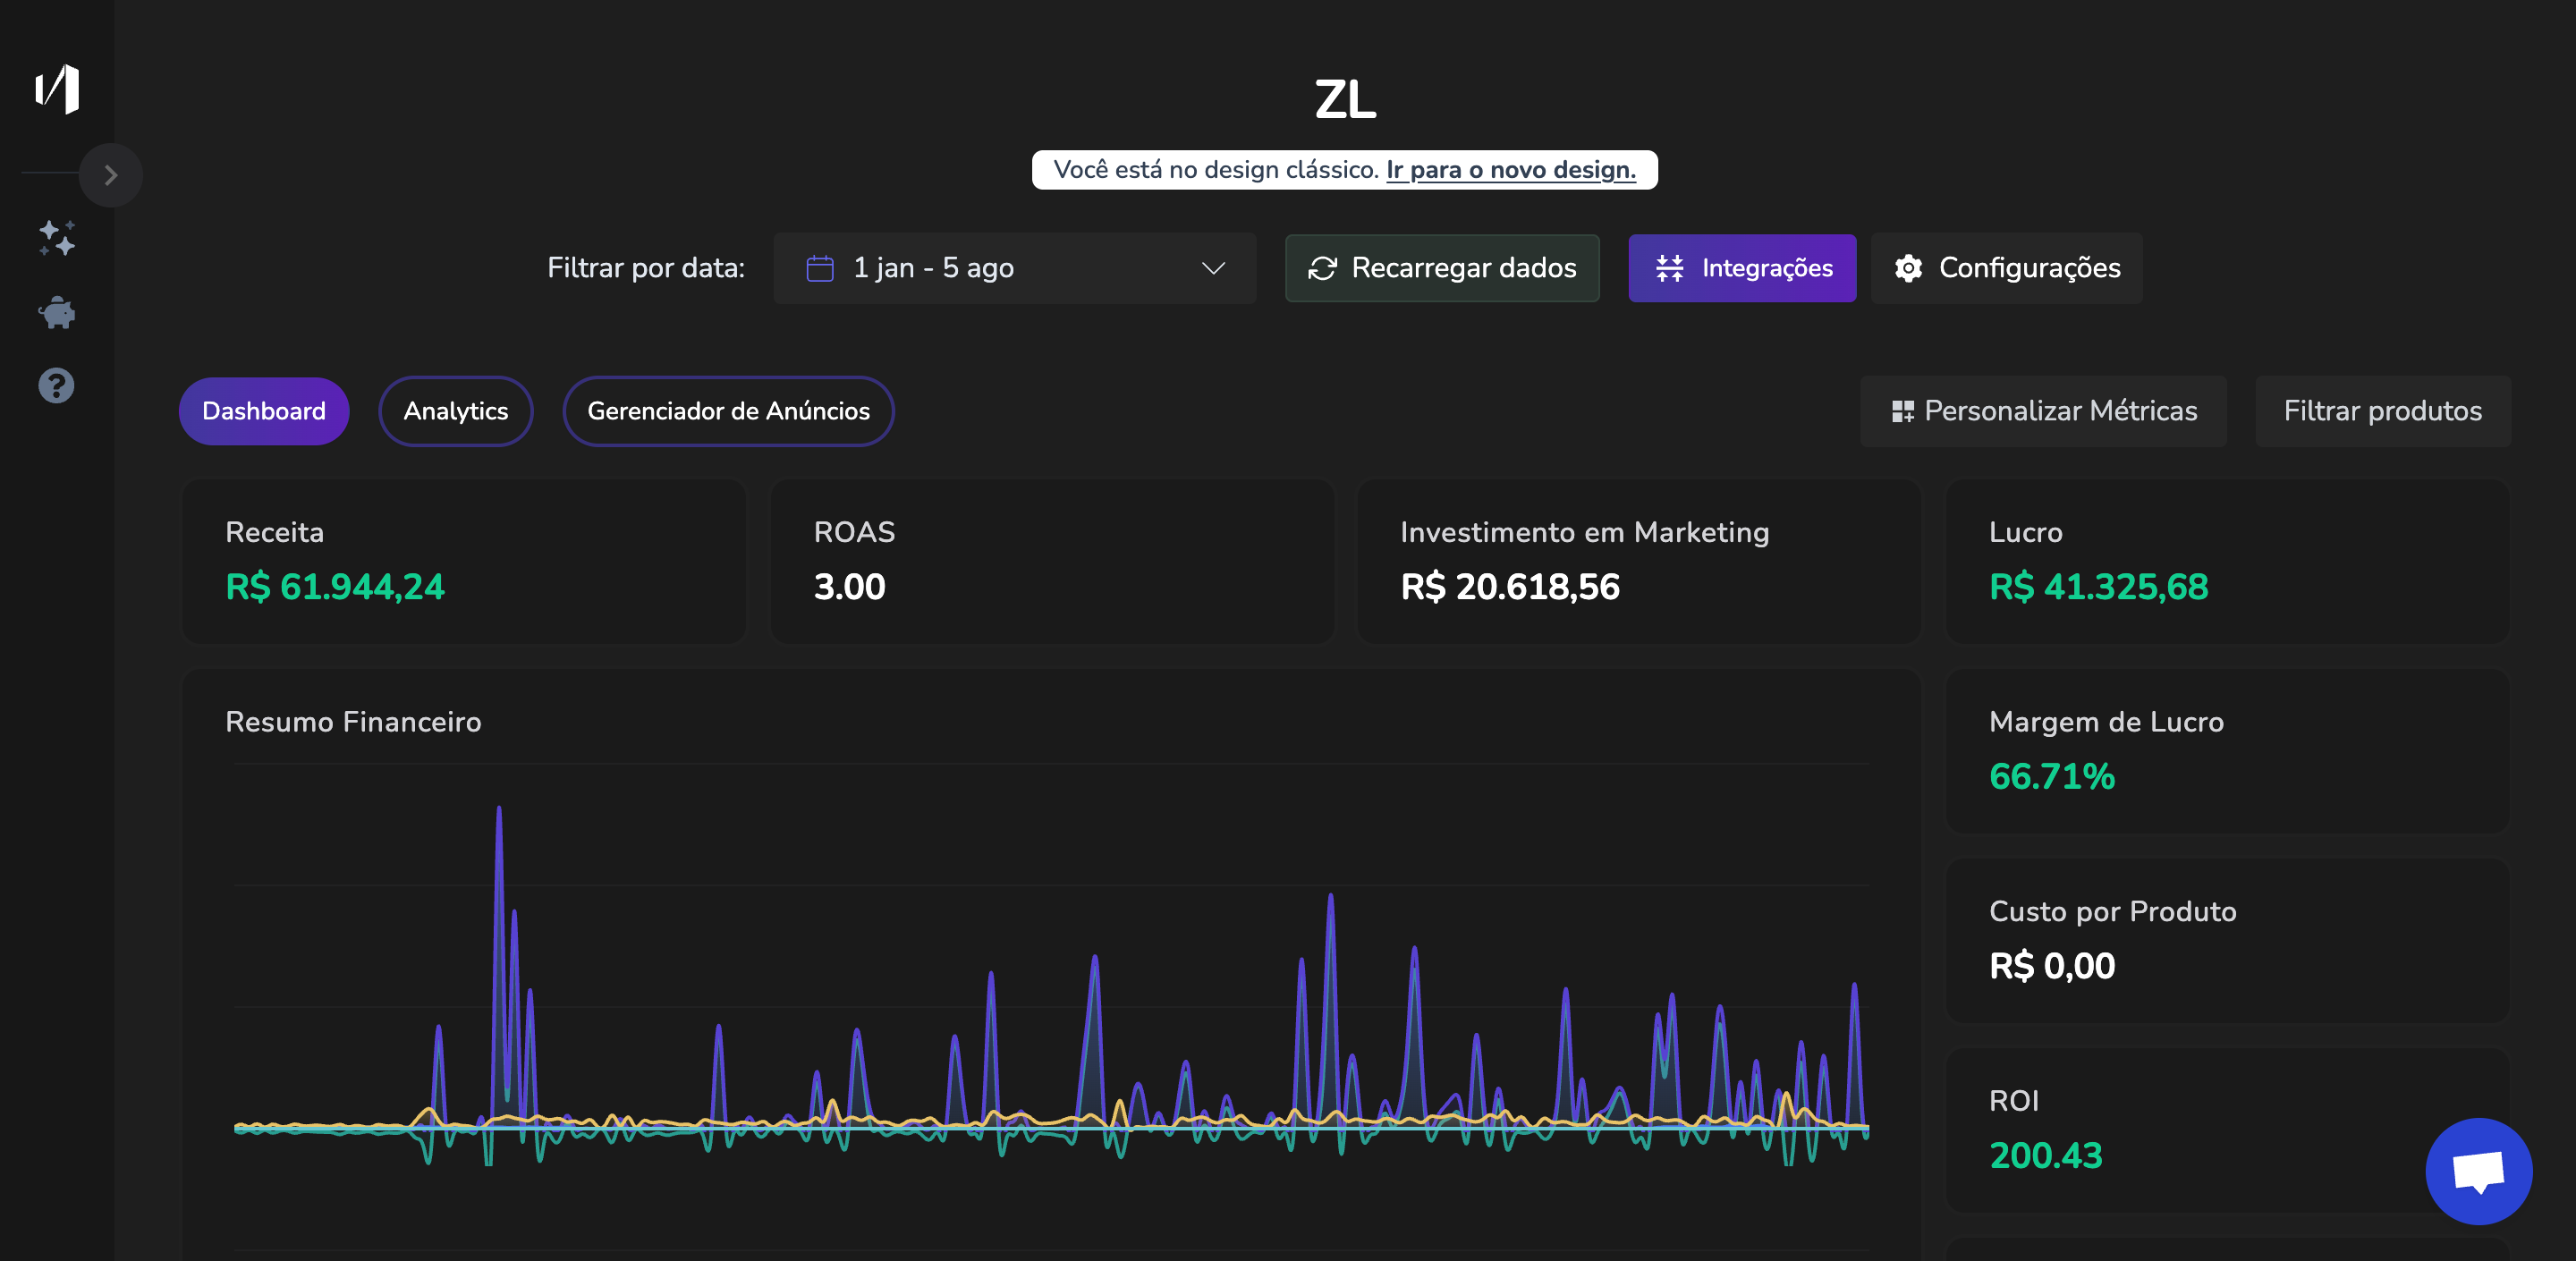Switch to the Analytics tab
This screenshot has width=2576, height=1261.
[x=456, y=410]
